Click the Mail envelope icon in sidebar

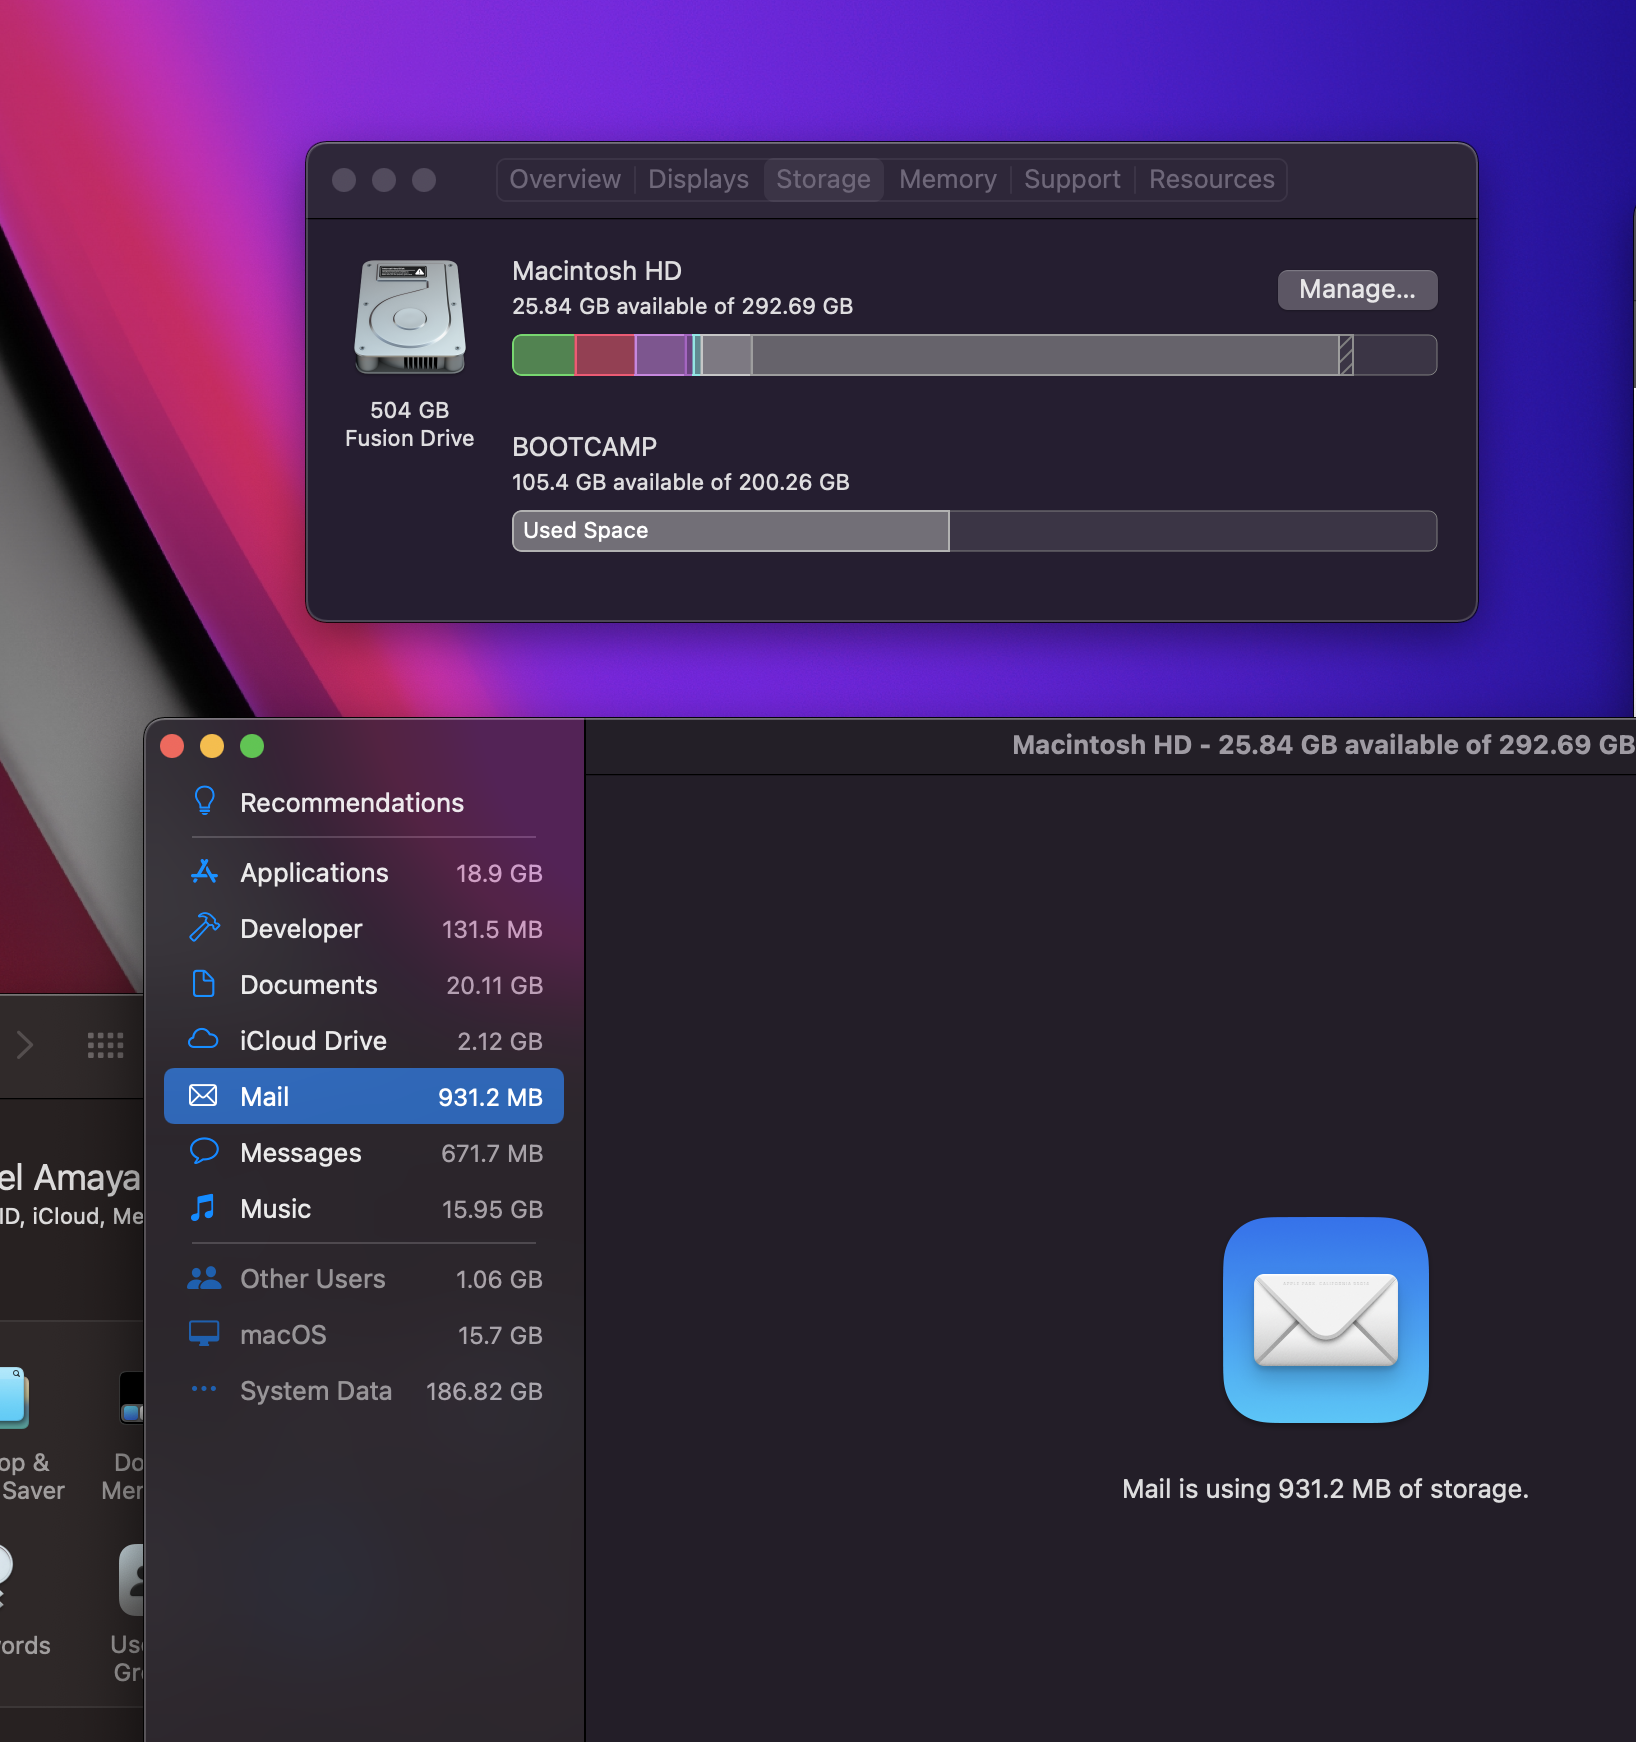pyautogui.click(x=204, y=1096)
